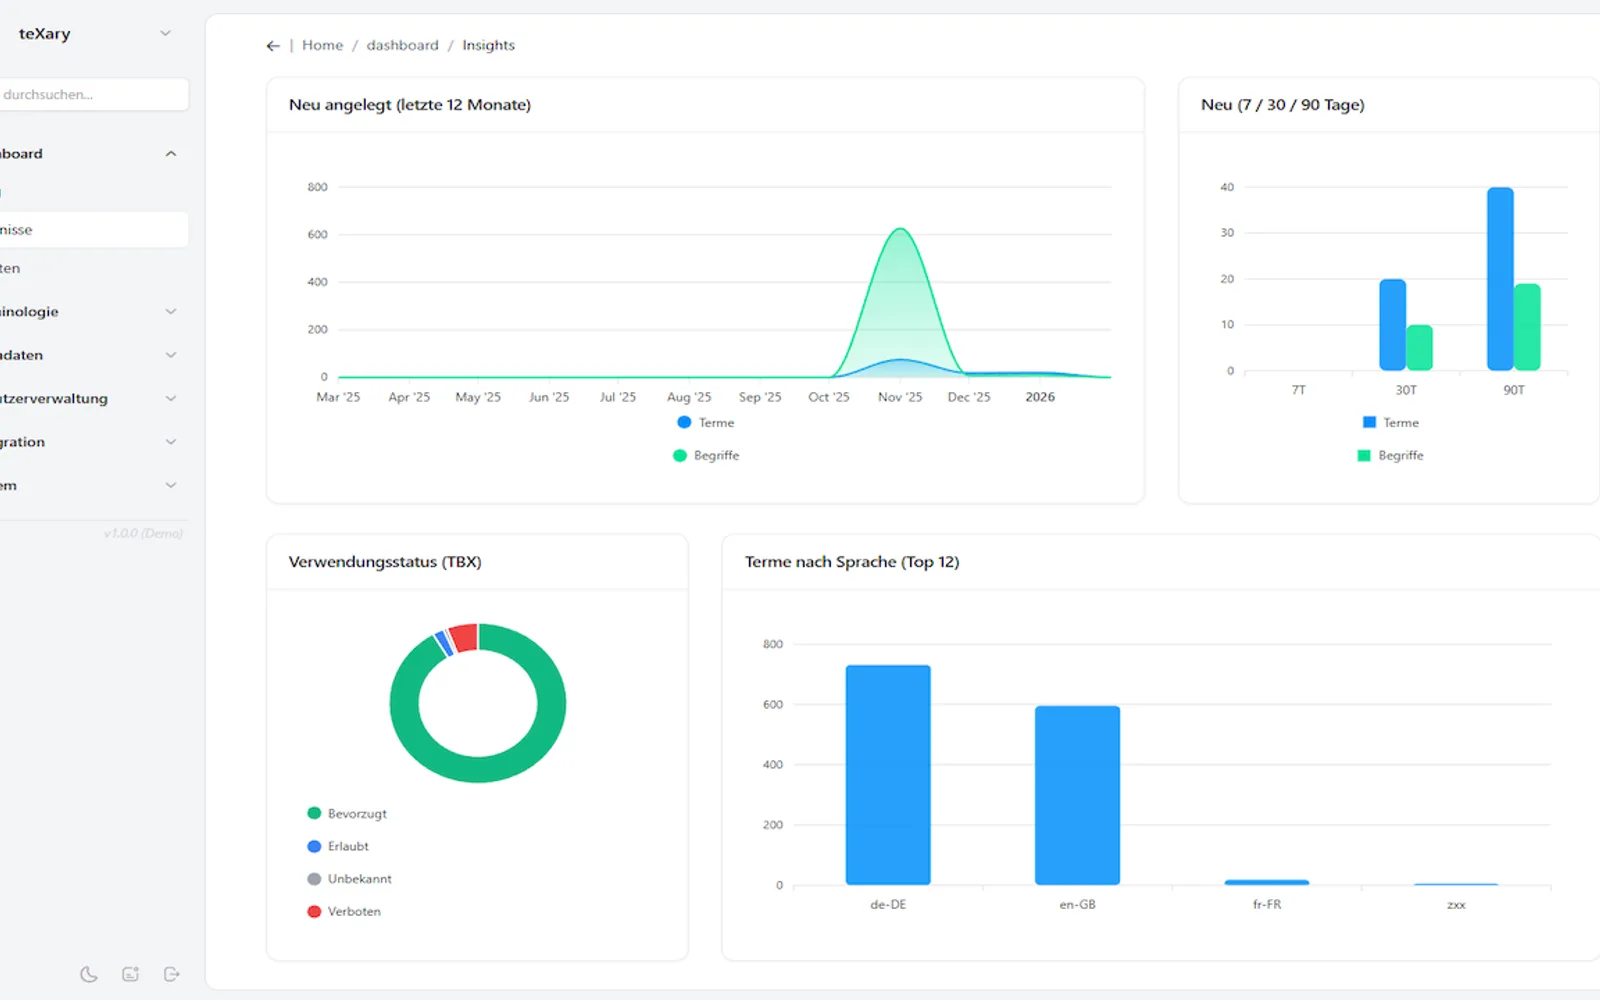Open the Home breadcrumb link
The width and height of the screenshot is (1600, 1000).
(x=322, y=46)
